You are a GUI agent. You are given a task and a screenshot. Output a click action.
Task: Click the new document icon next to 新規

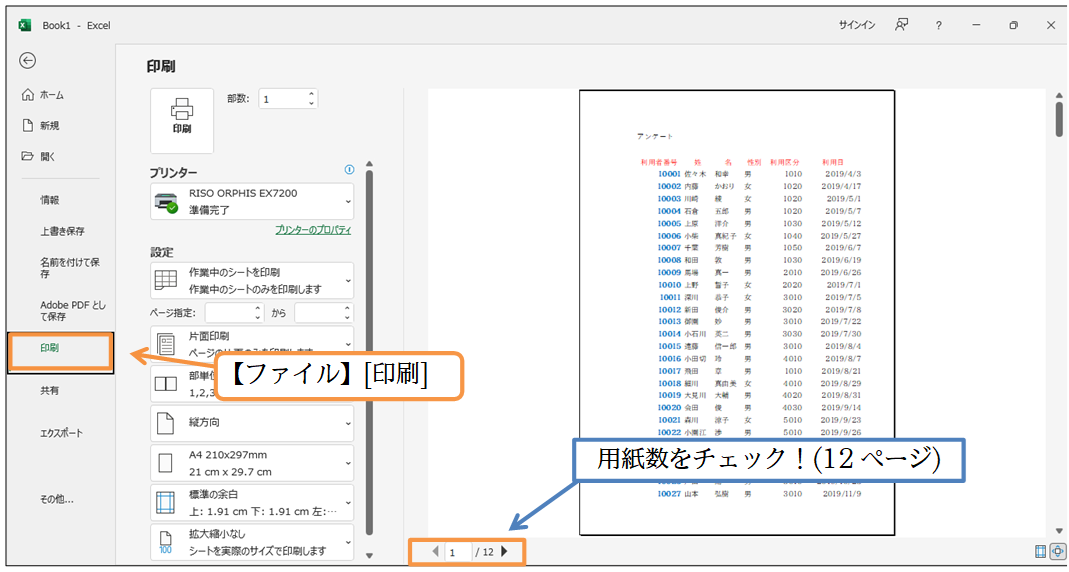pyautogui.click(x=28, y=125)
